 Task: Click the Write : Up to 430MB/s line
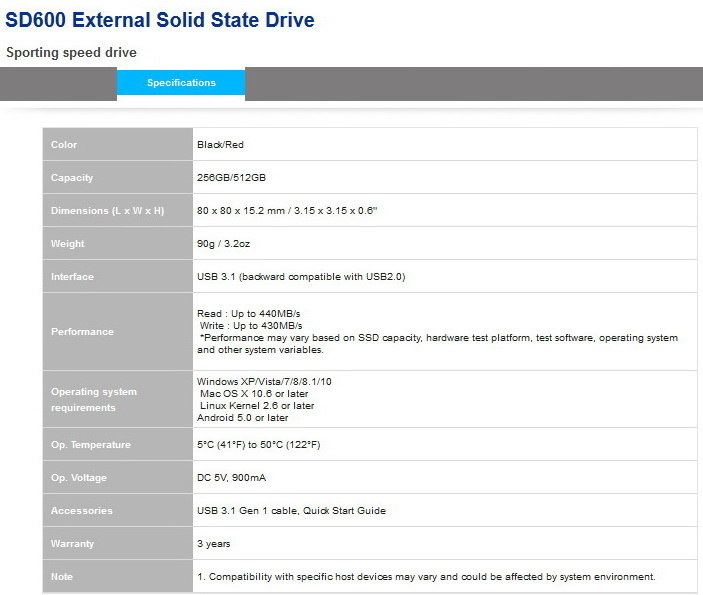coord(251,326)
